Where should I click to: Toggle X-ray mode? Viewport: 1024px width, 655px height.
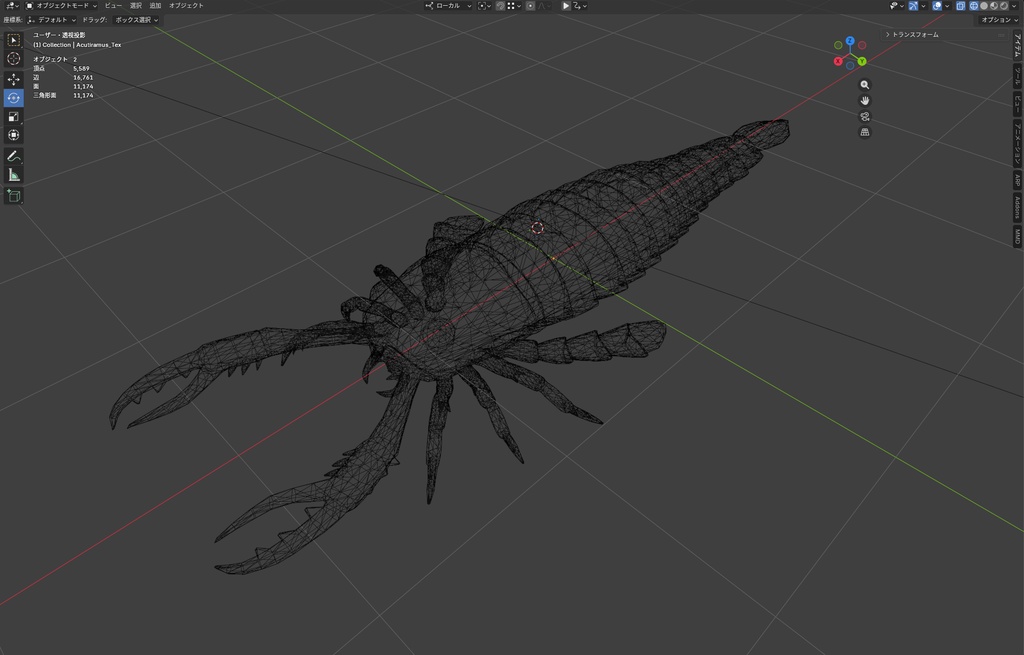pos(961,6)
